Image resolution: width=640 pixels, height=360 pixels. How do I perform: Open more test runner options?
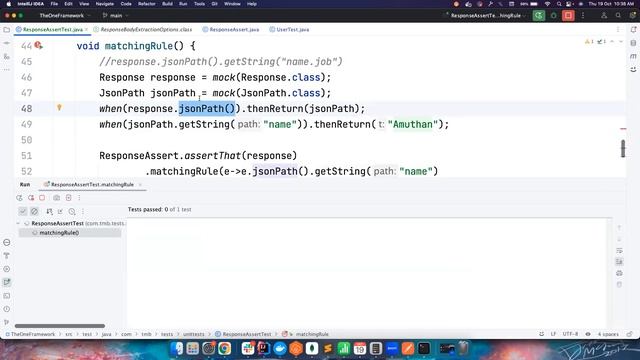[x=83, y=211]
